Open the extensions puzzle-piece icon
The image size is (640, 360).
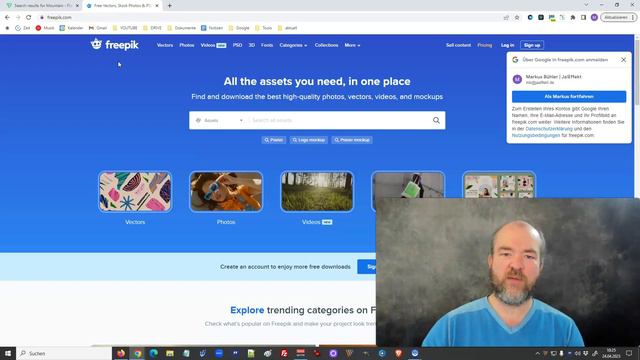(x=573, y=18)
